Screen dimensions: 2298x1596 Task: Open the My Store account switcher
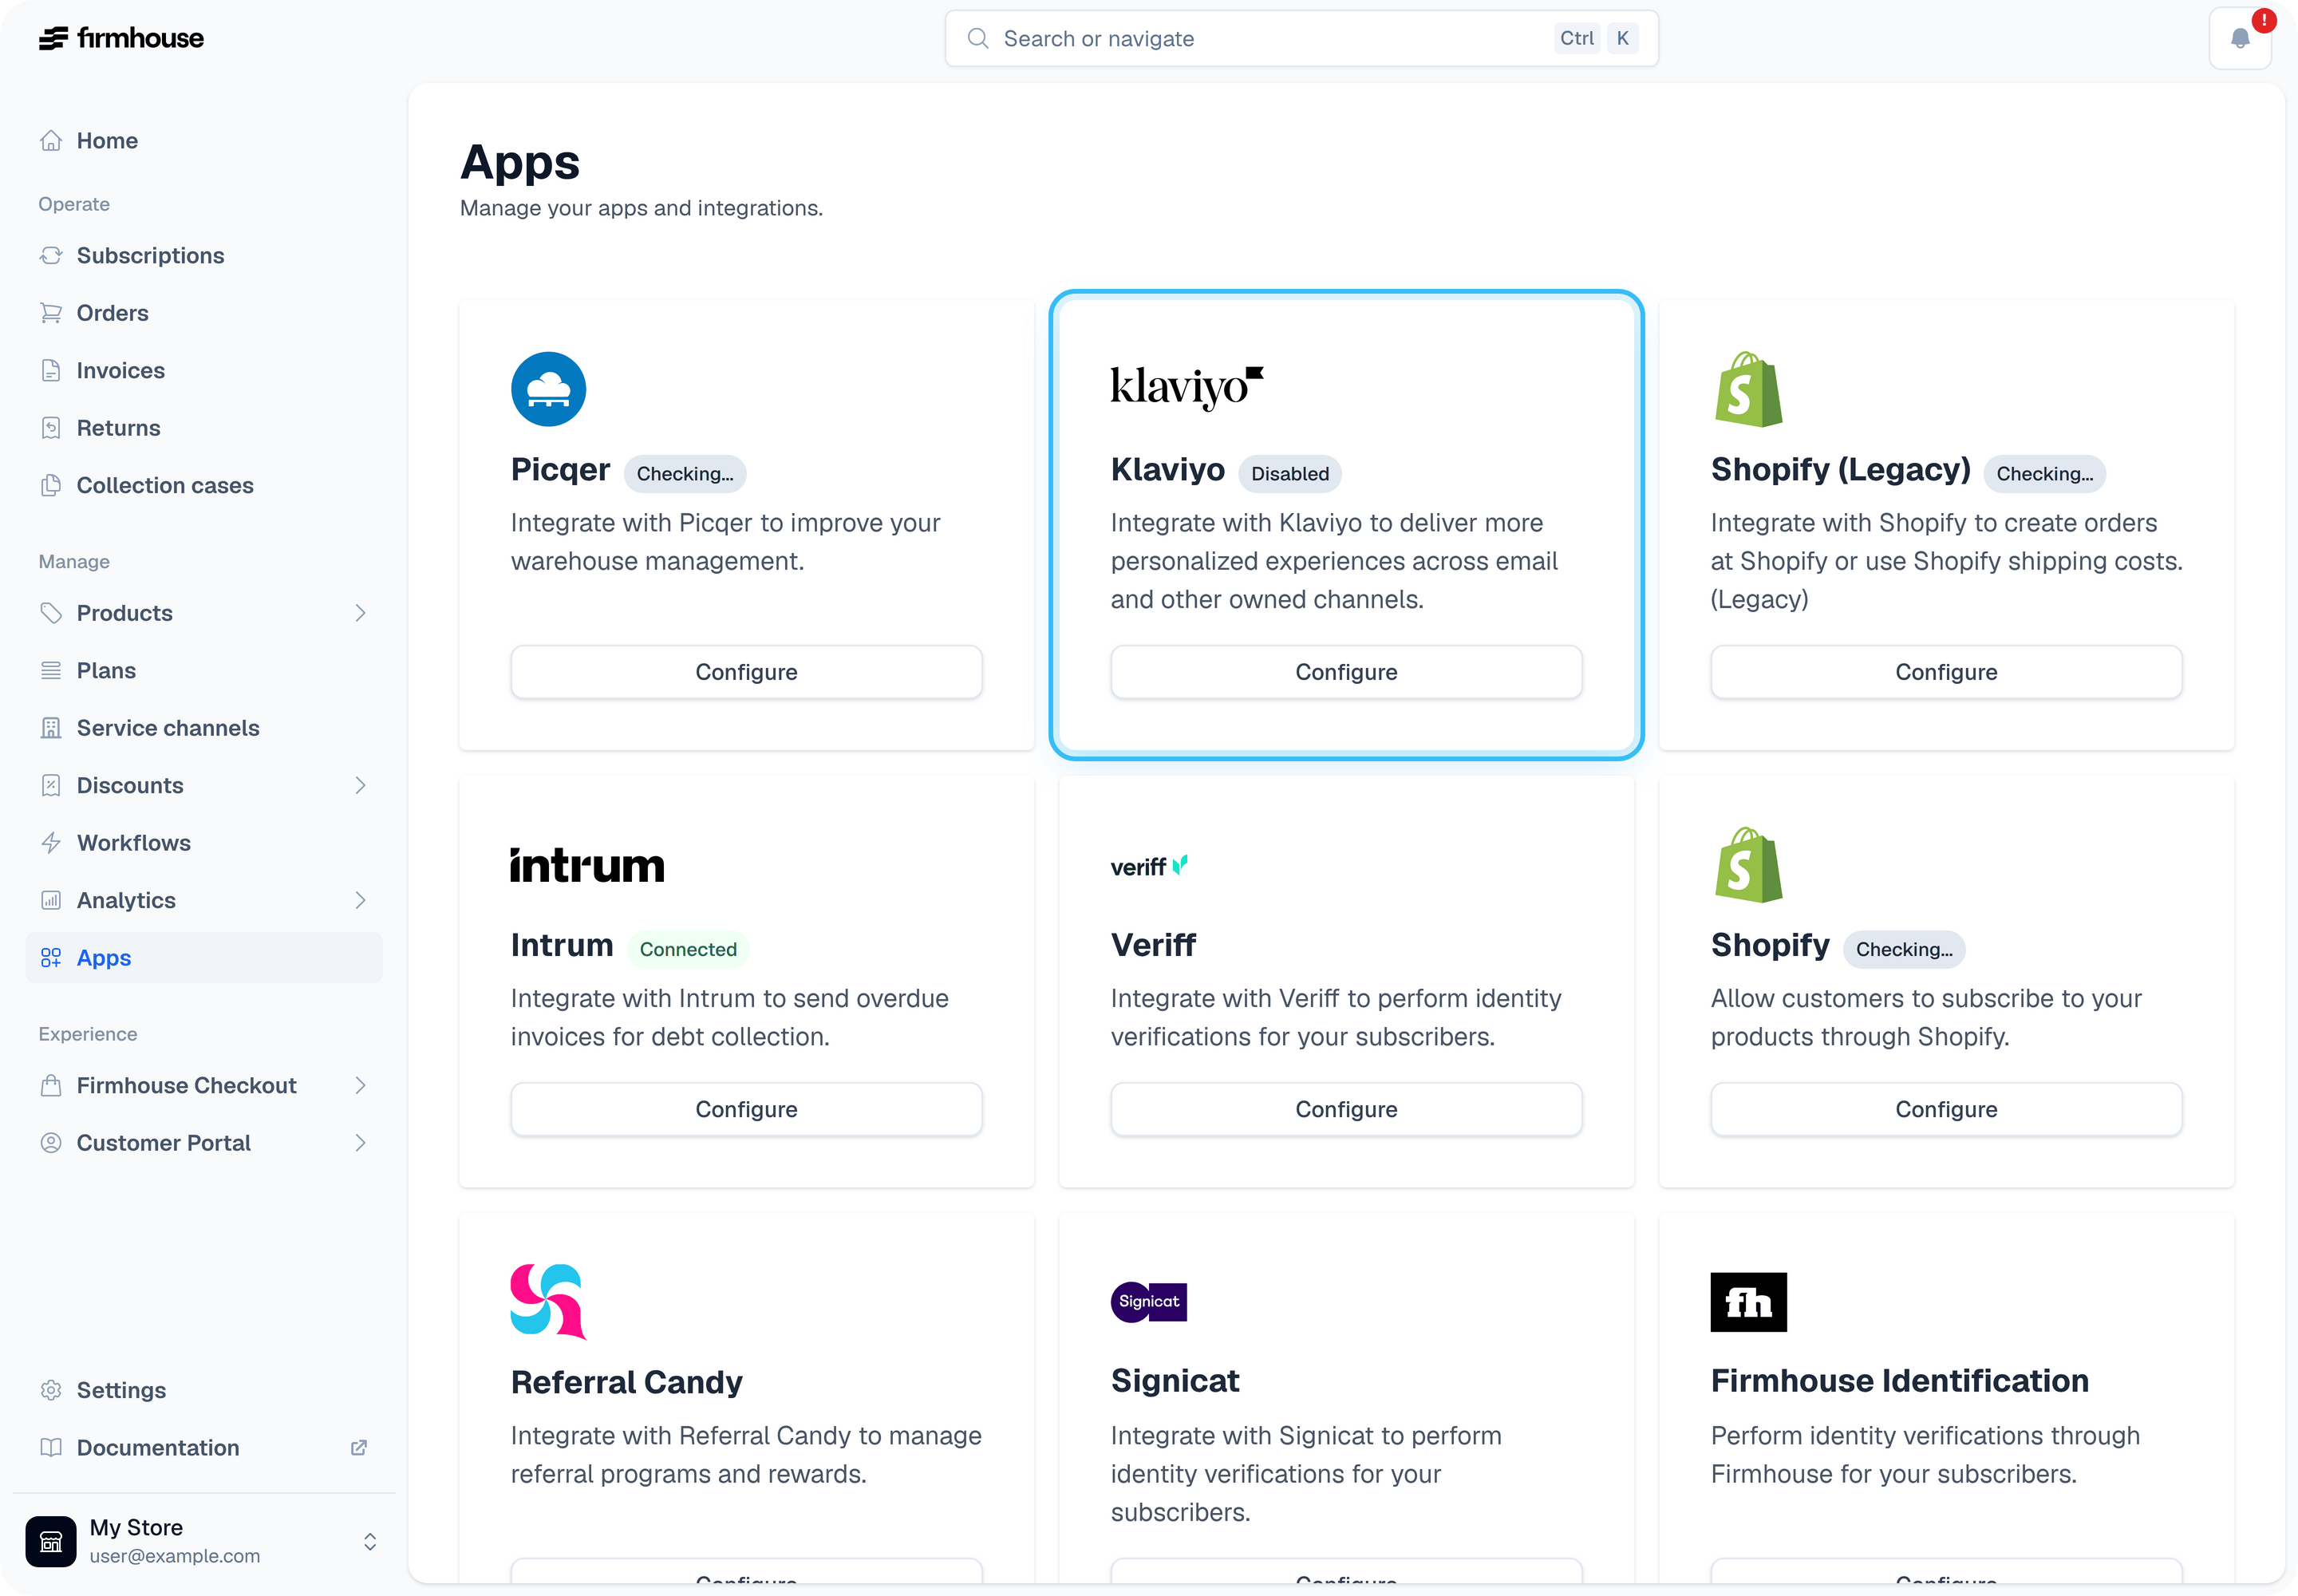(203, 1542)
